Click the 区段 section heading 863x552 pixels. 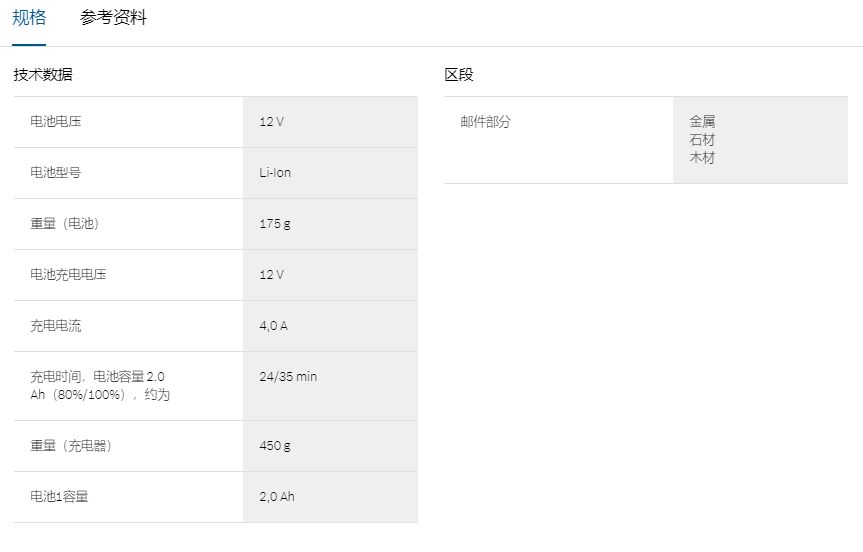[459, 74]
